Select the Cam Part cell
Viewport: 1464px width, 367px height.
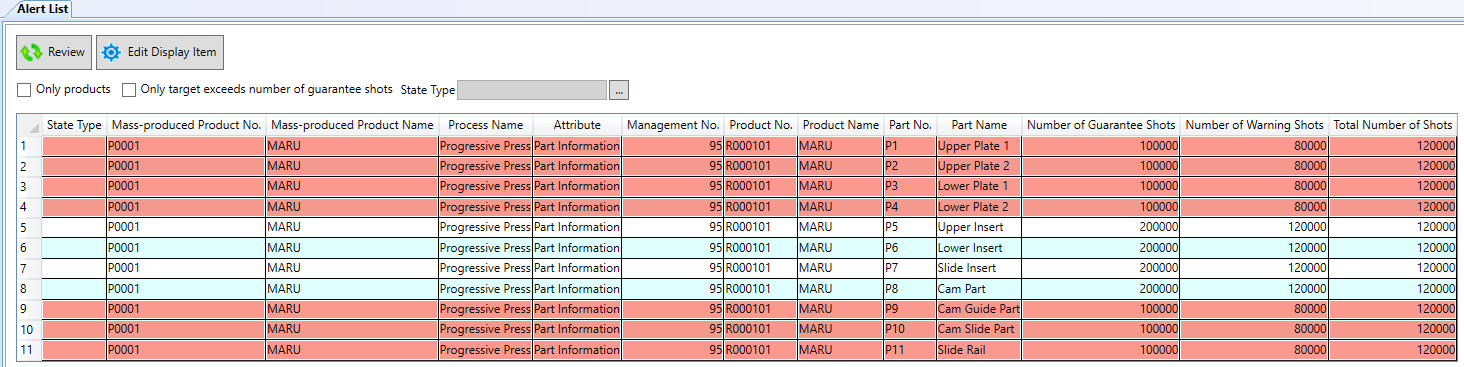[x=979, y=289]
